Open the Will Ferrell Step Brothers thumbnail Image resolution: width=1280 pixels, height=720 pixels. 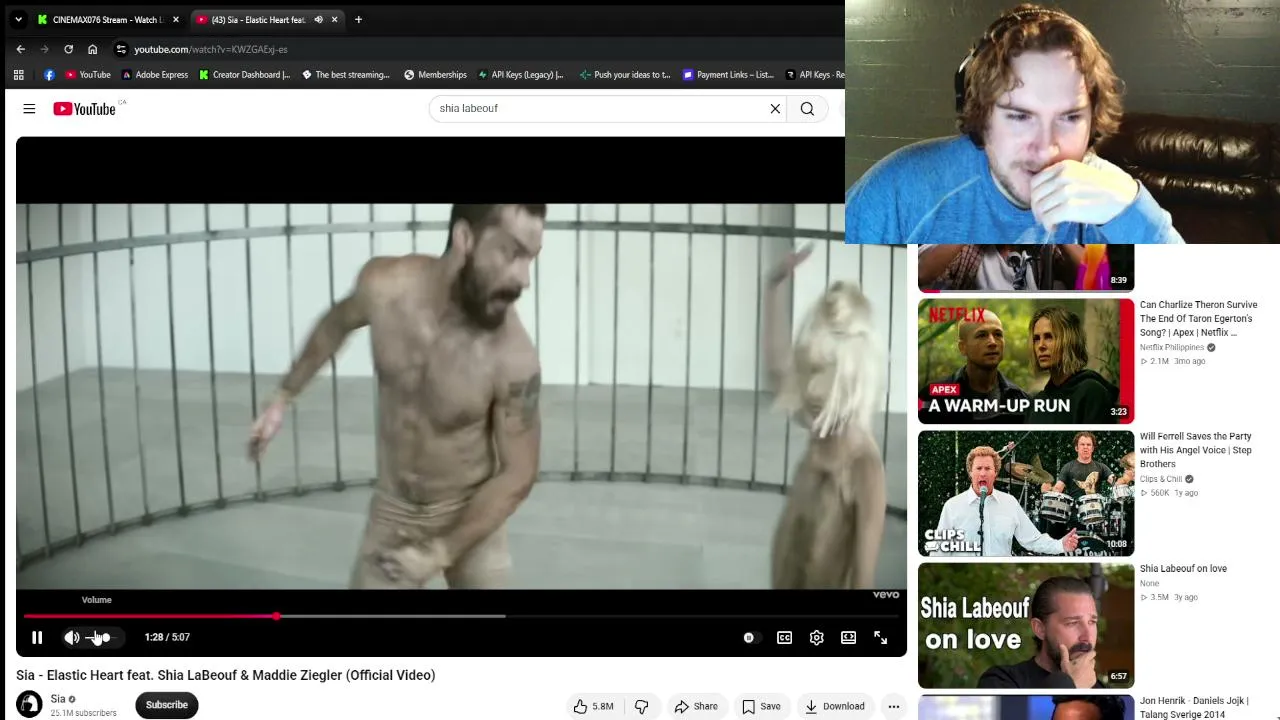[1026, 493]
